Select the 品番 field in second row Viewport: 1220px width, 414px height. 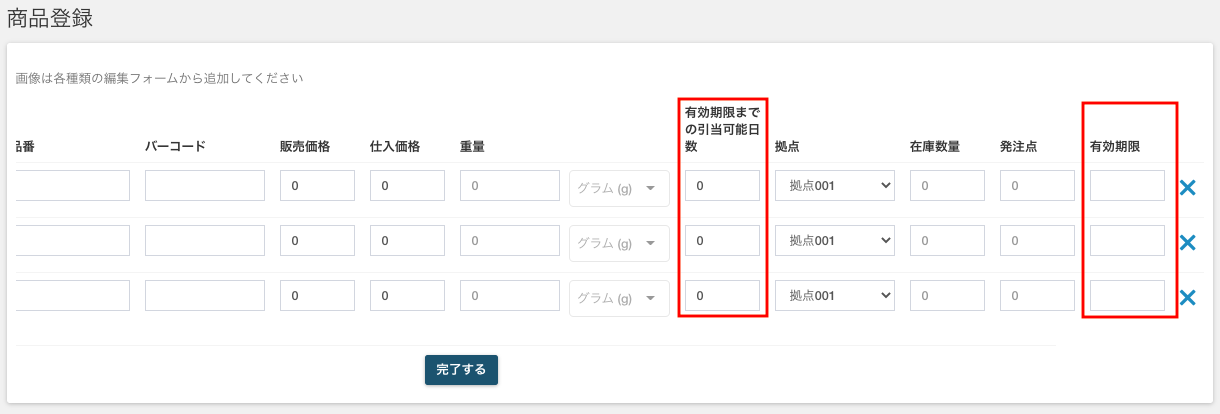pyautogui.click(x=72, y=240)
